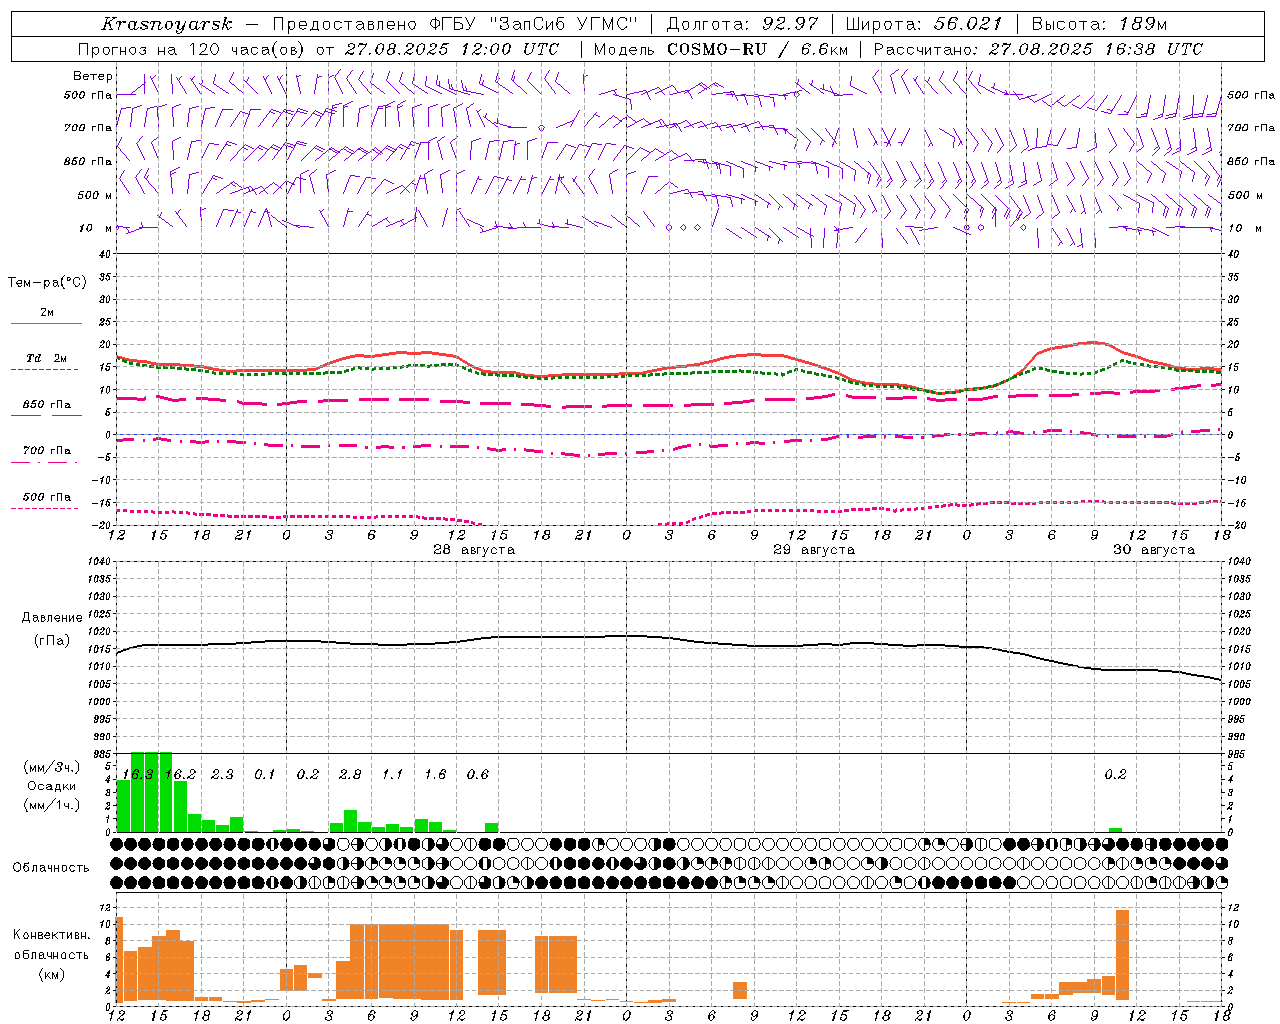Click the elevation text Высота: 189м
Image resolution: width=1280 pixels, height=1024 pixels.
1099,24
